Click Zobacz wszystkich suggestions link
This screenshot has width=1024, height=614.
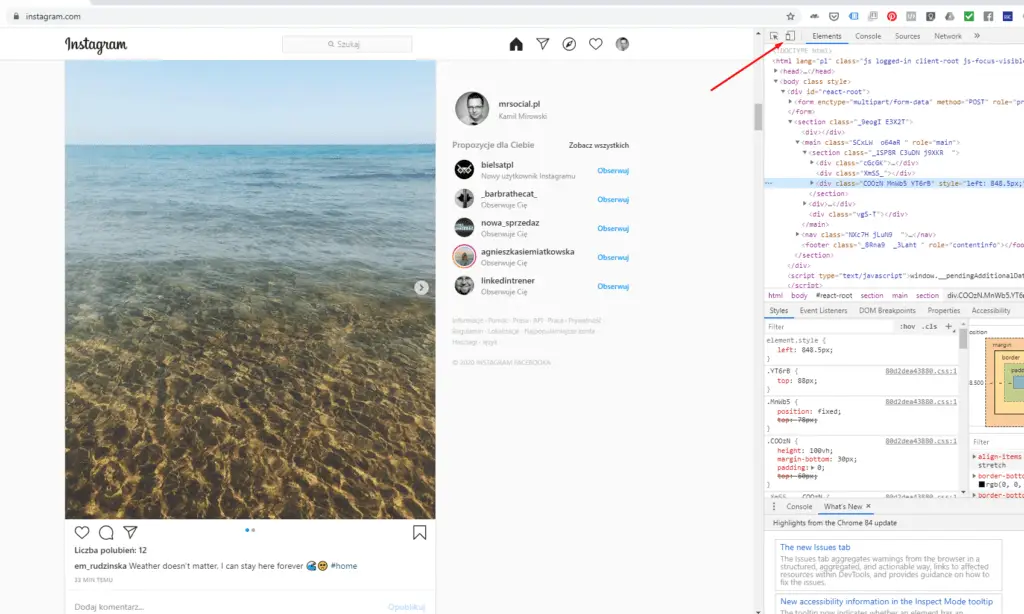pyautogui.click(x=599, y=145)
